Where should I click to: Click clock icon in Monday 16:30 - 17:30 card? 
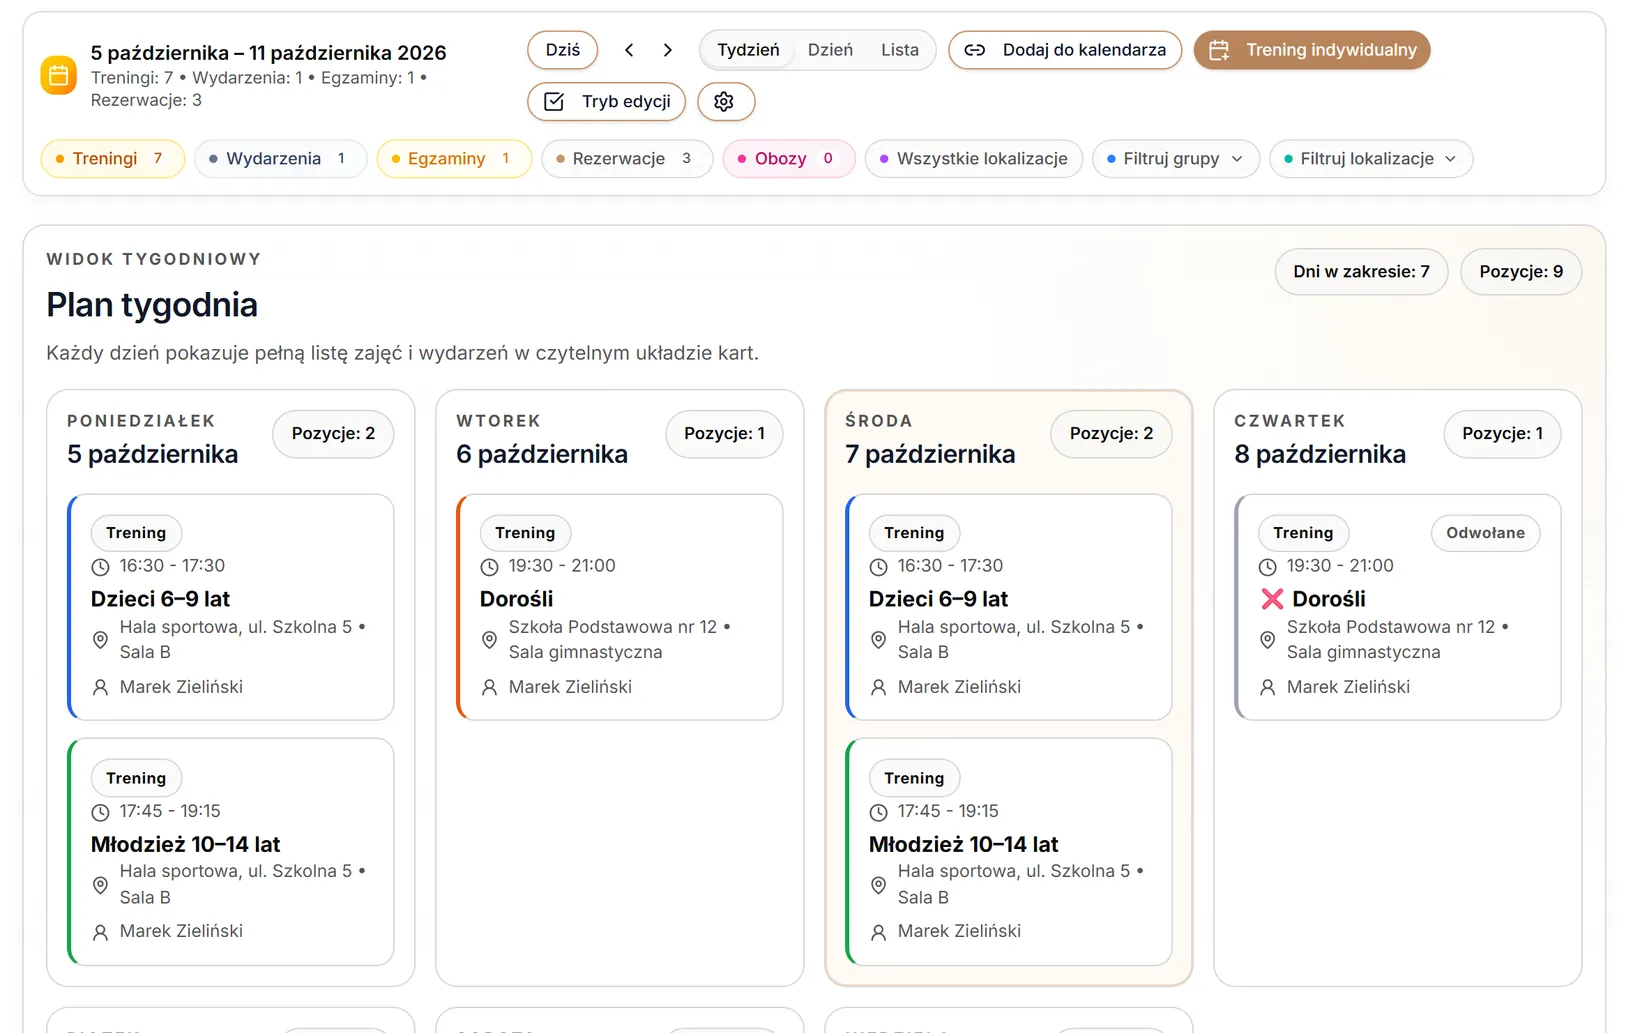[x=100, y=567]
